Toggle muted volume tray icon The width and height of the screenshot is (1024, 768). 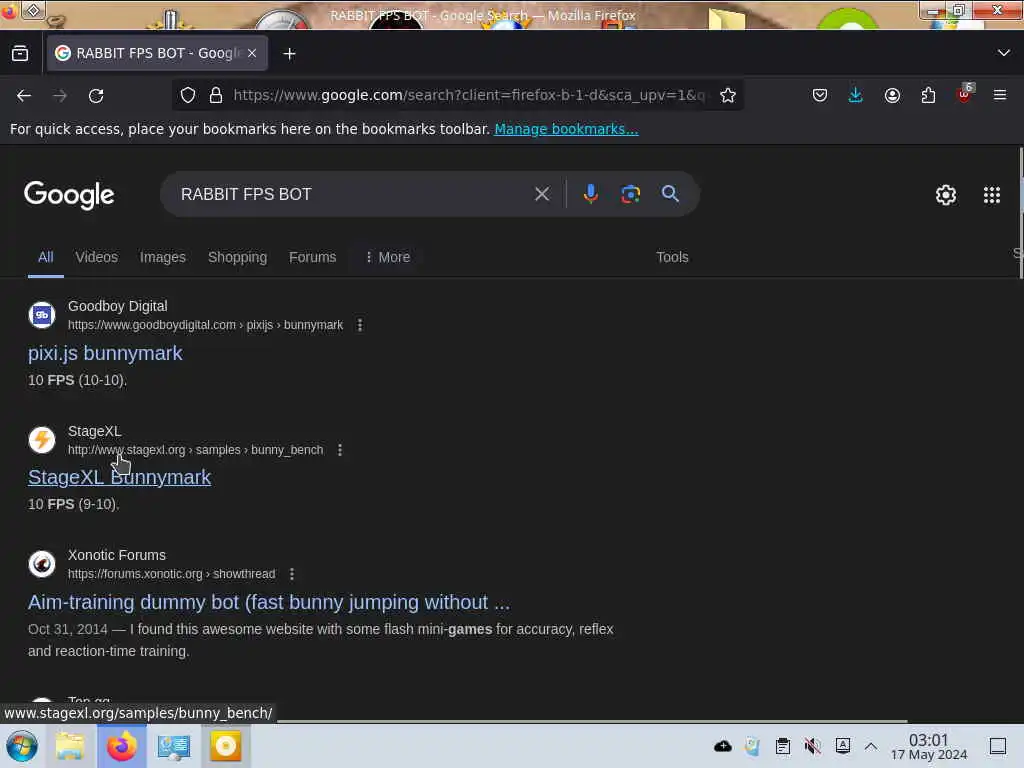point(812,746)
